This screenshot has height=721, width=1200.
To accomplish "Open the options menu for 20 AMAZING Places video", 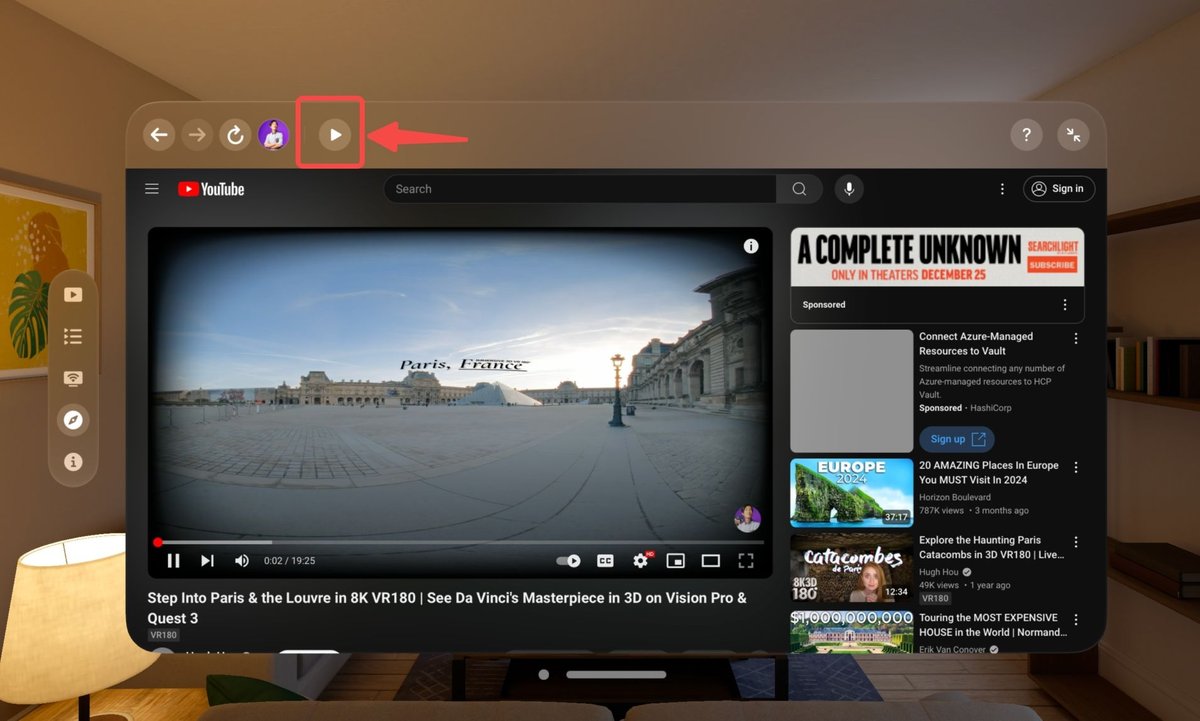I will [1076, 467].
